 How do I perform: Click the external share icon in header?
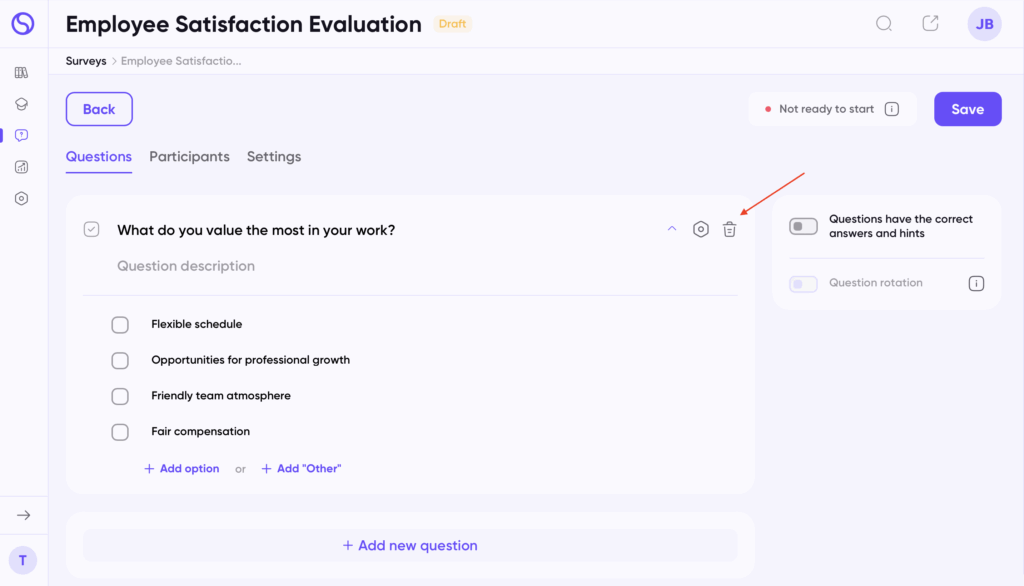(x=930, y=24)
